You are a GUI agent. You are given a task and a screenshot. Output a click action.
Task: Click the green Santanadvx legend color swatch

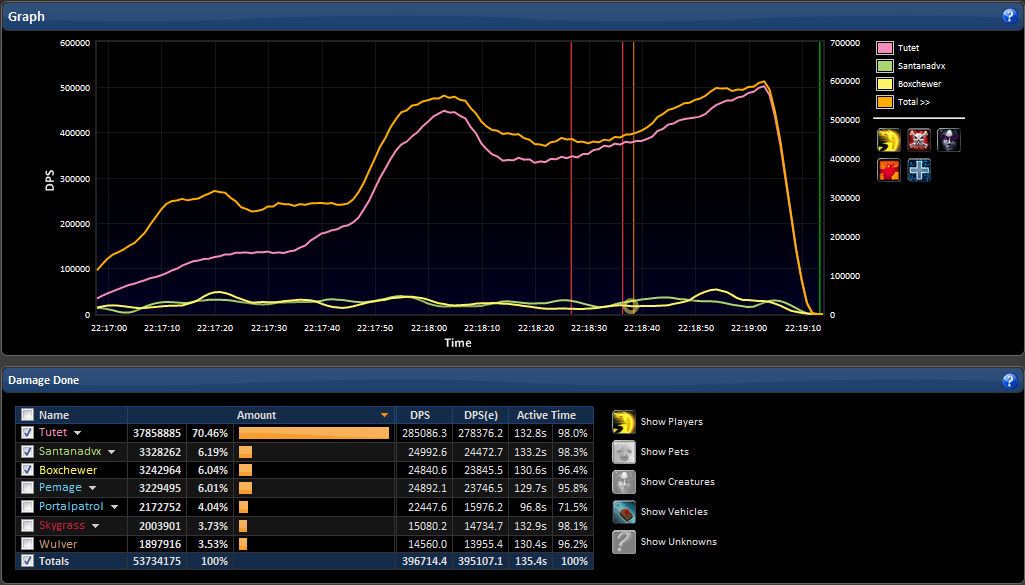[x=884, y=66]
